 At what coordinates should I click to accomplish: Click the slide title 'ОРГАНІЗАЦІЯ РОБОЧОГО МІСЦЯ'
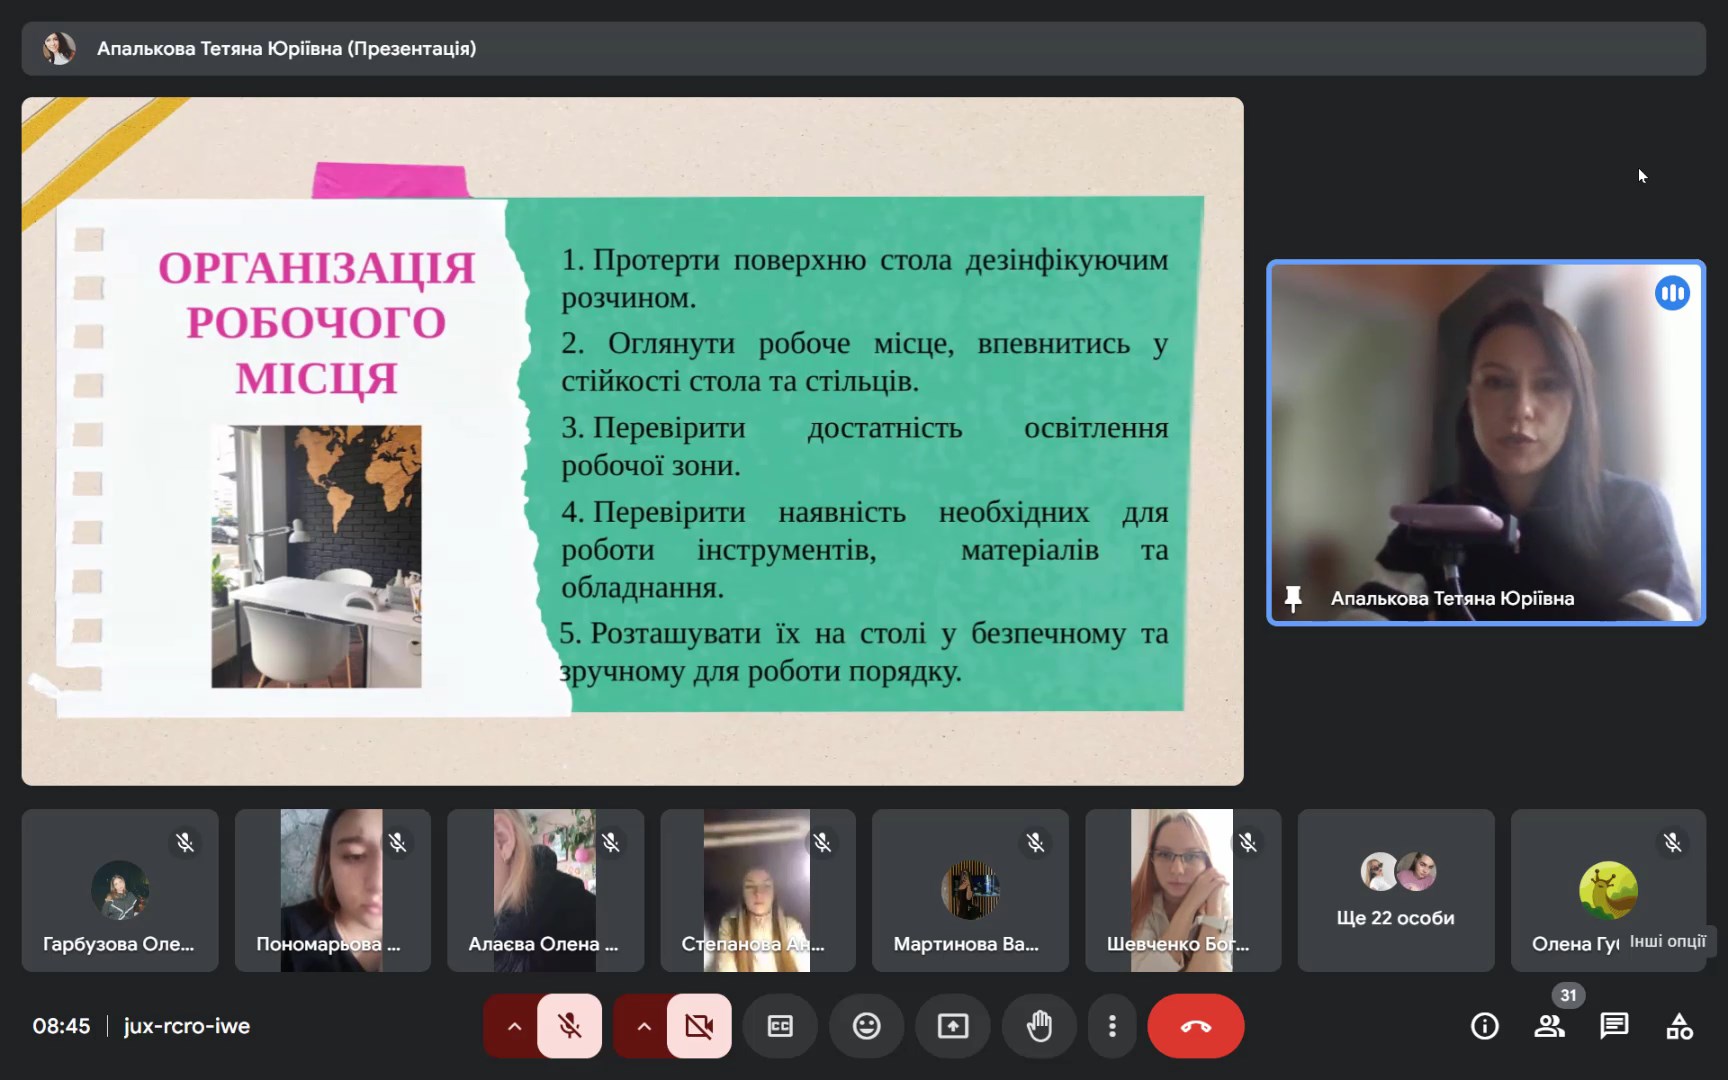316,323
